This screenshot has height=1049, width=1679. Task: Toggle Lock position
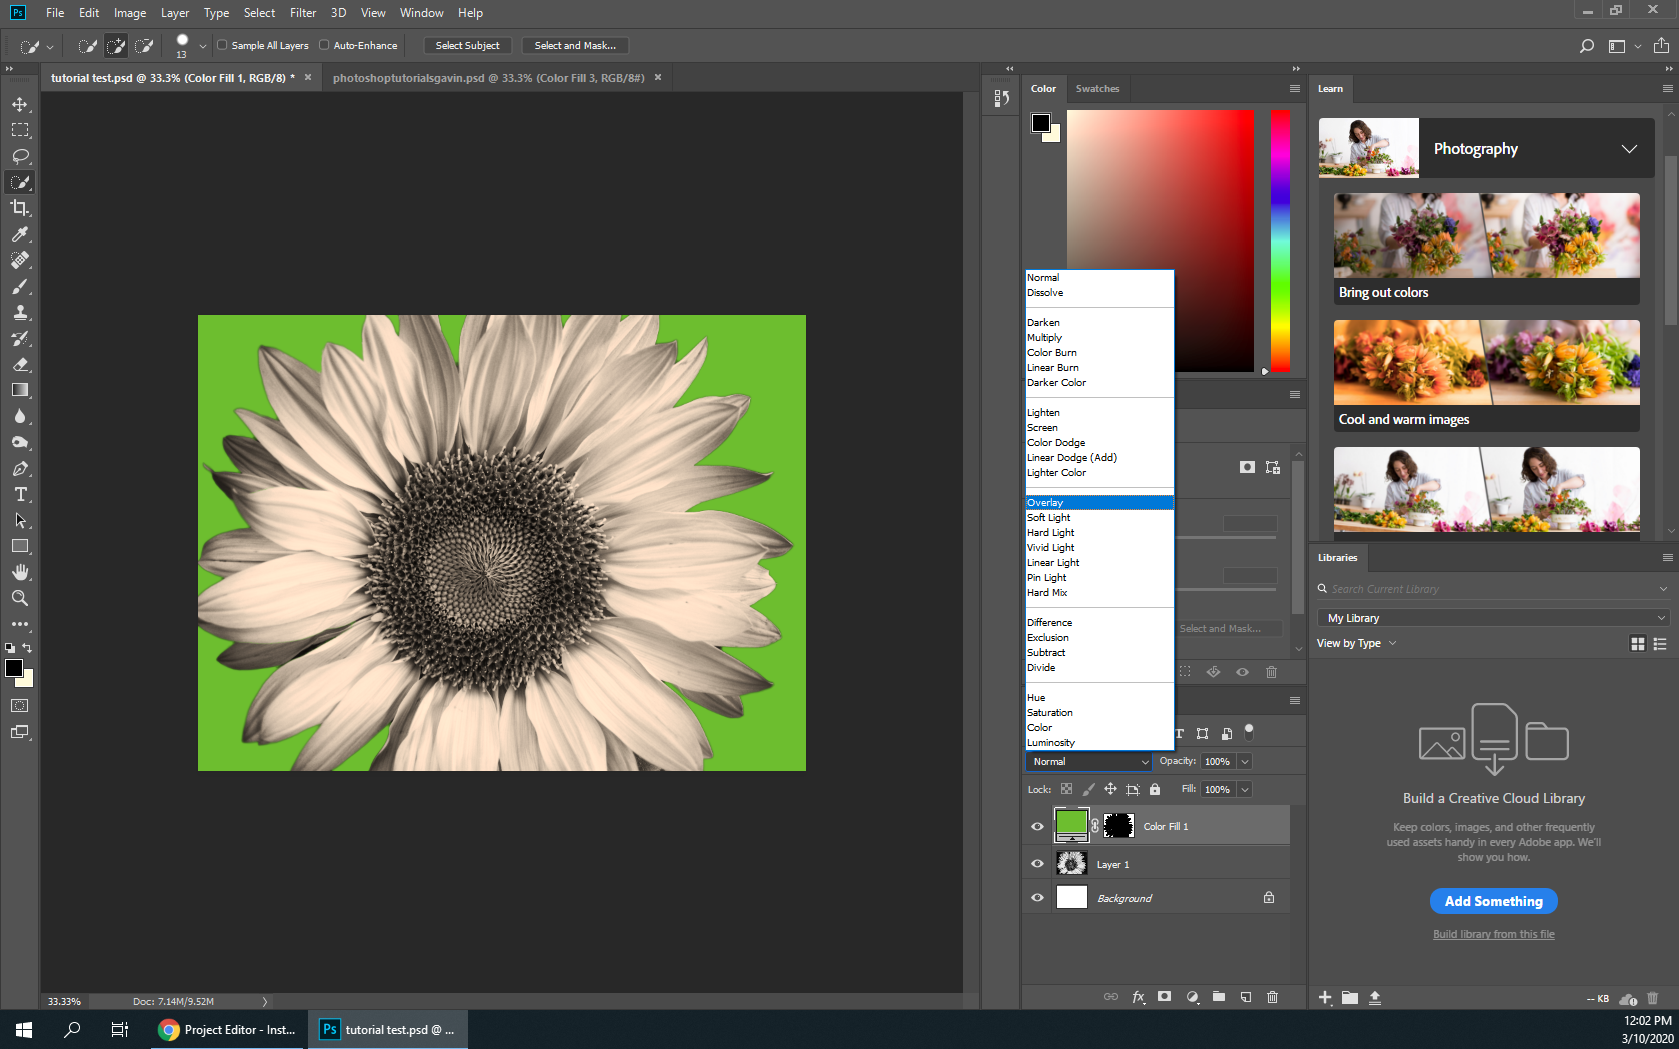(x=1110, y=789)
